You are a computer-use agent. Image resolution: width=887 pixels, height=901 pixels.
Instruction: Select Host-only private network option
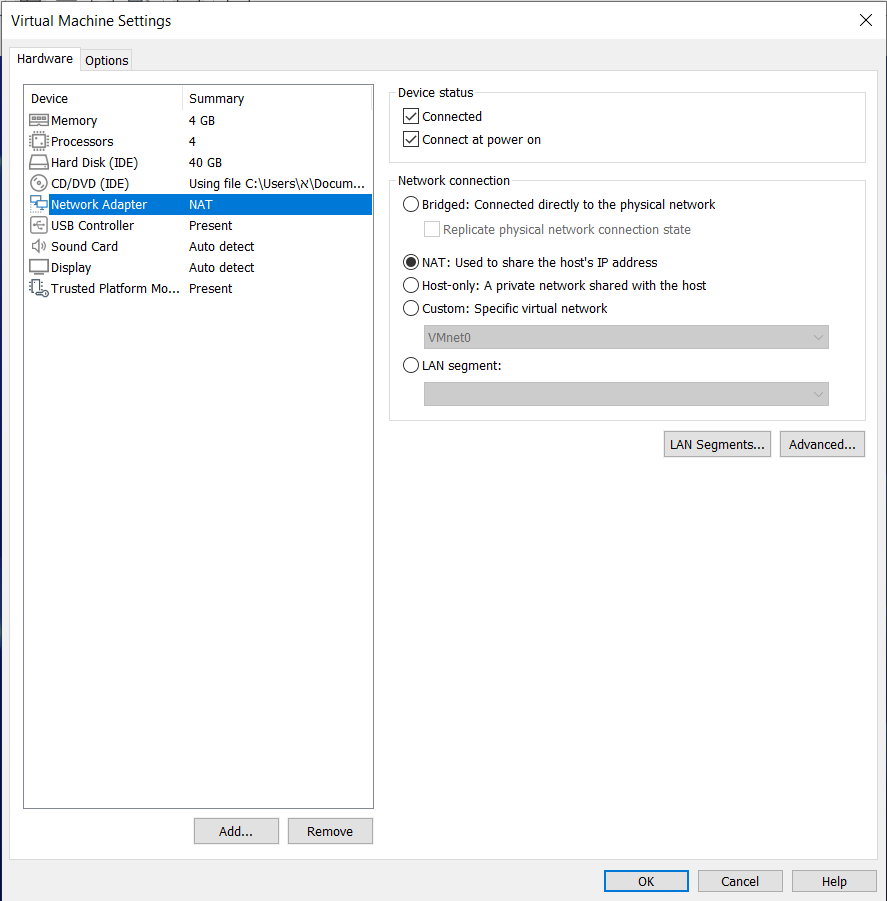click(x=411, y=286)
